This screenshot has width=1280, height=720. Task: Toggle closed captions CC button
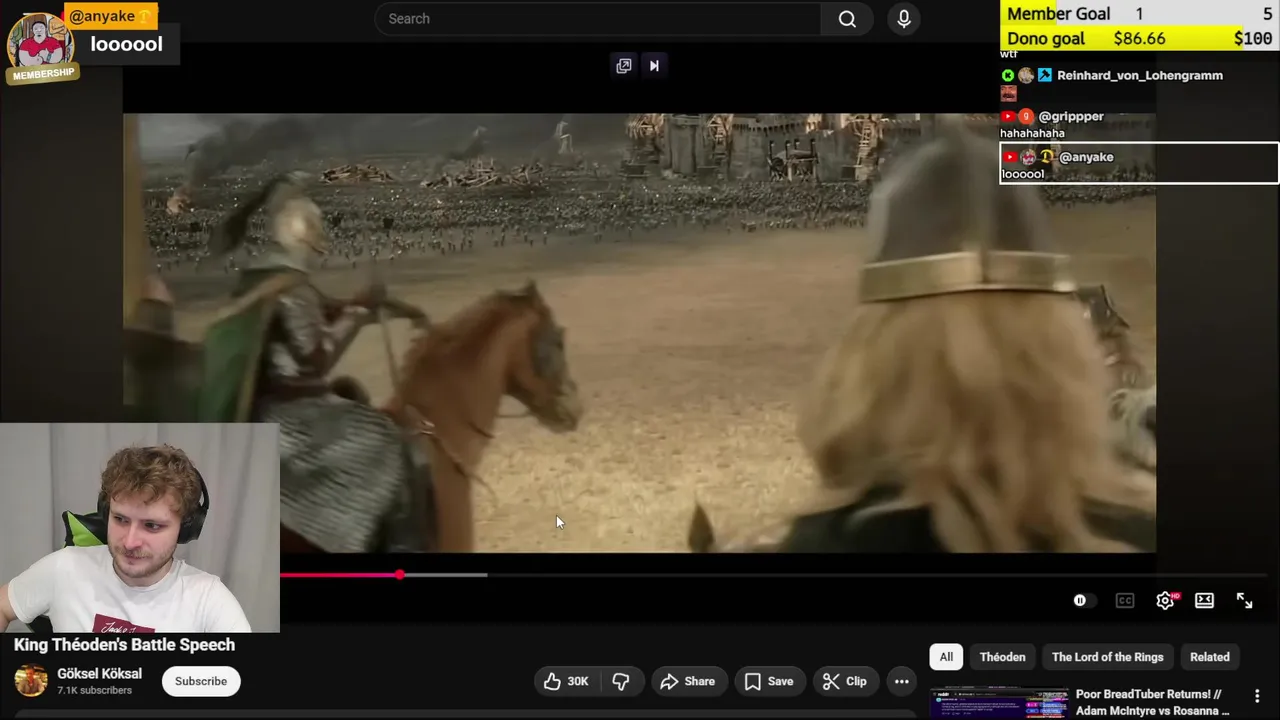coord(1125,601)
